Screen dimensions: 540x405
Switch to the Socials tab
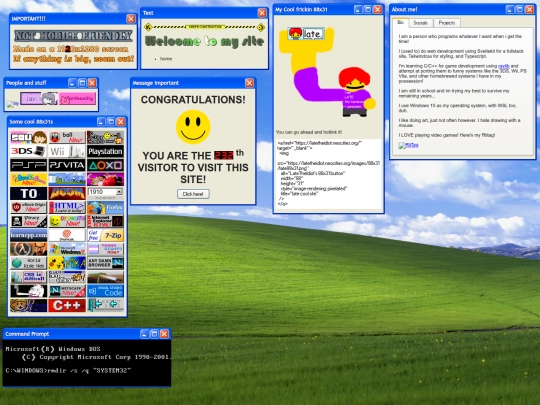(420, 23)
